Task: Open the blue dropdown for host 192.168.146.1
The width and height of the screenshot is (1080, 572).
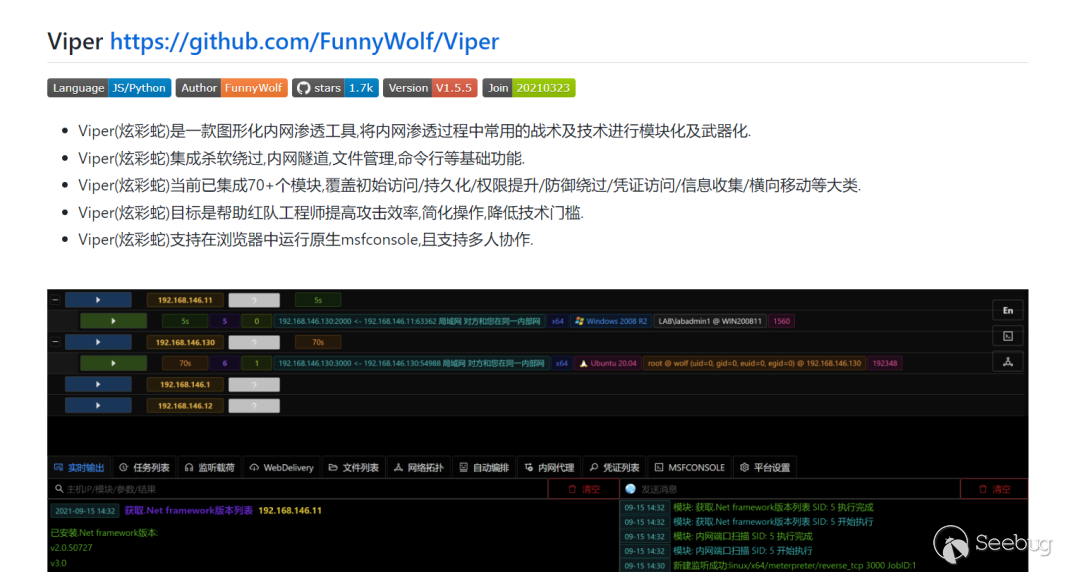Action: (x=98, y=384)
